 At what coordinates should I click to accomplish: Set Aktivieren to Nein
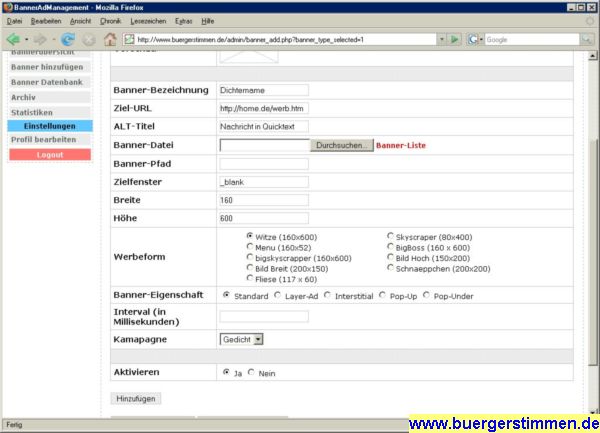pos(251,372)
